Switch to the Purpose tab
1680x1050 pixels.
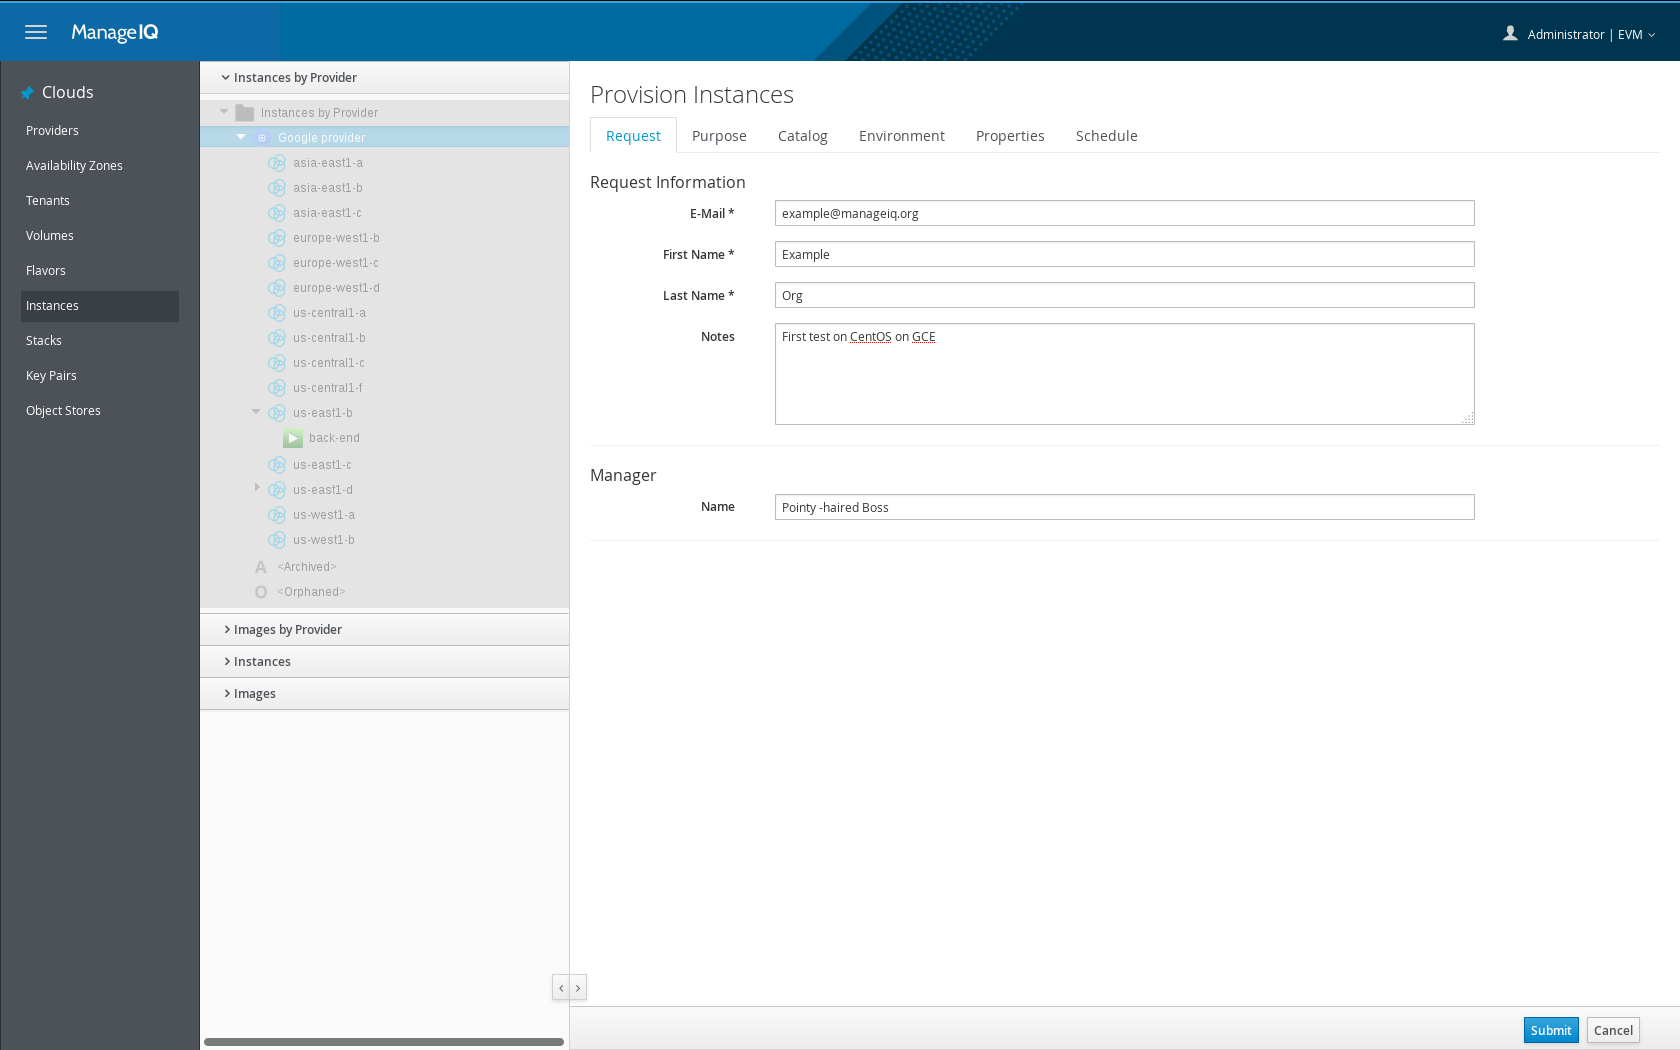pyautogui.click(x=719, y=136)
